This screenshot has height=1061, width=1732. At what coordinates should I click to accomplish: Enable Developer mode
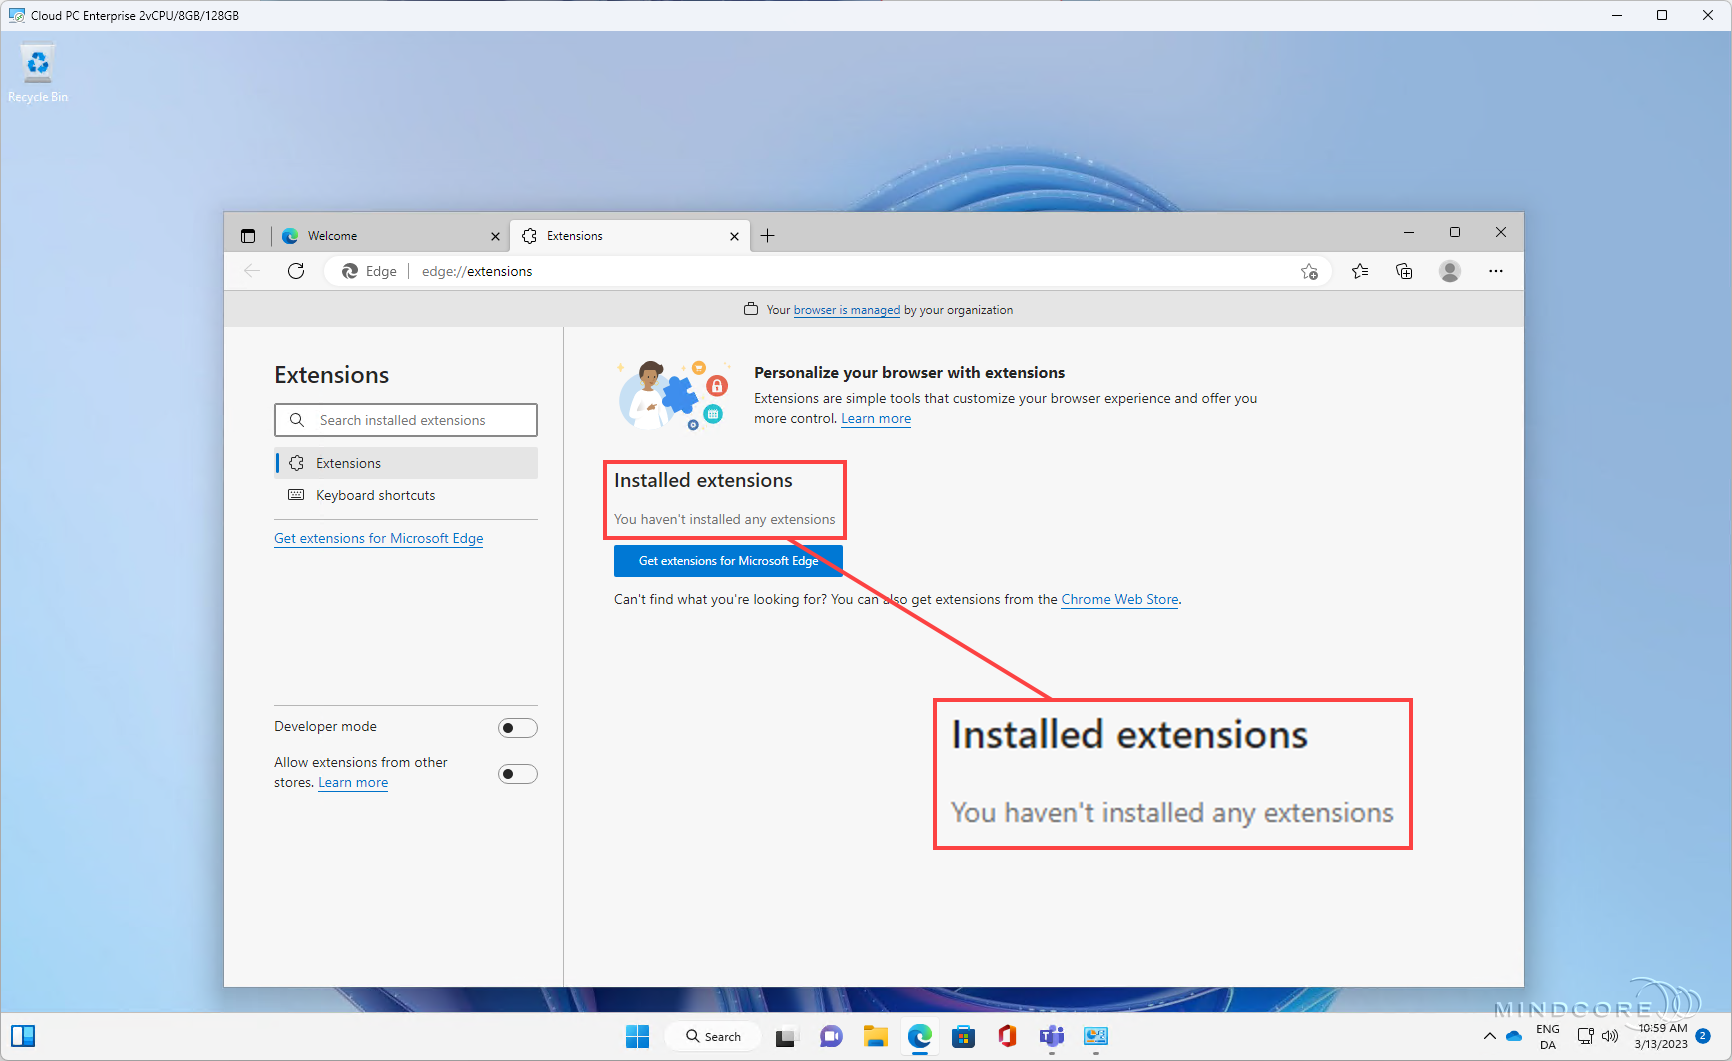point(517,727)
